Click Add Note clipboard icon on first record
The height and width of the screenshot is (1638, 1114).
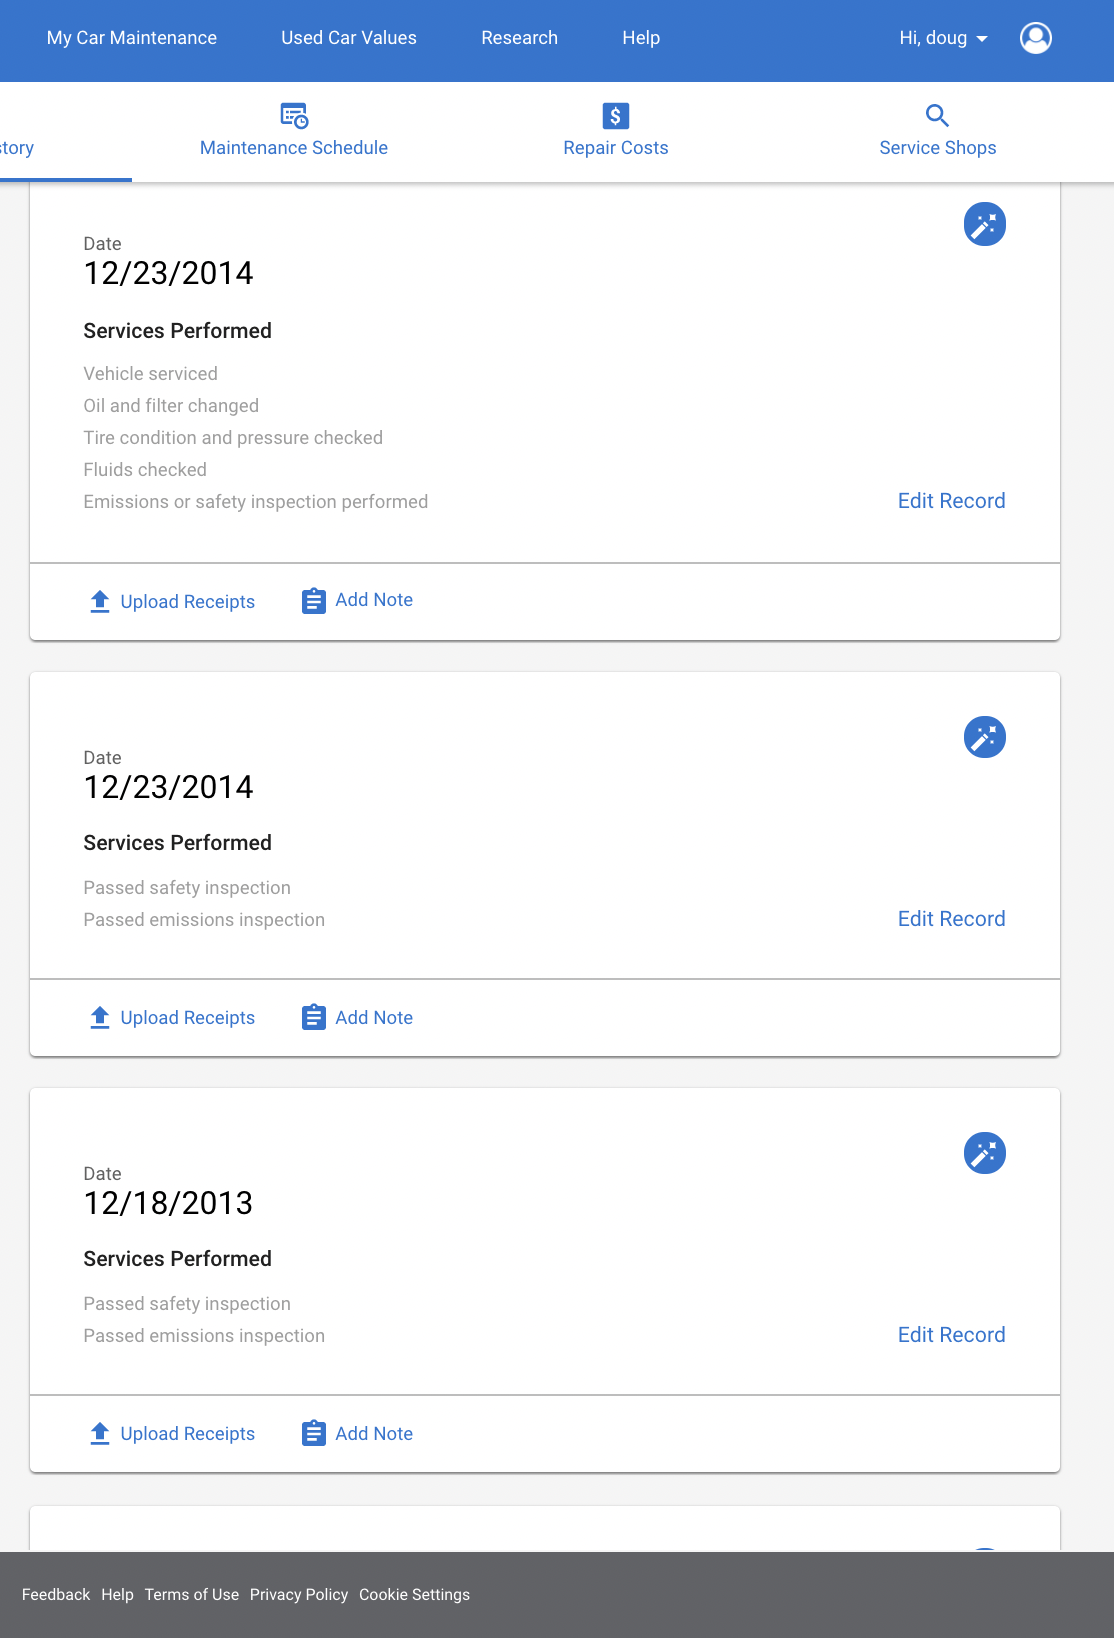point(314,601)
